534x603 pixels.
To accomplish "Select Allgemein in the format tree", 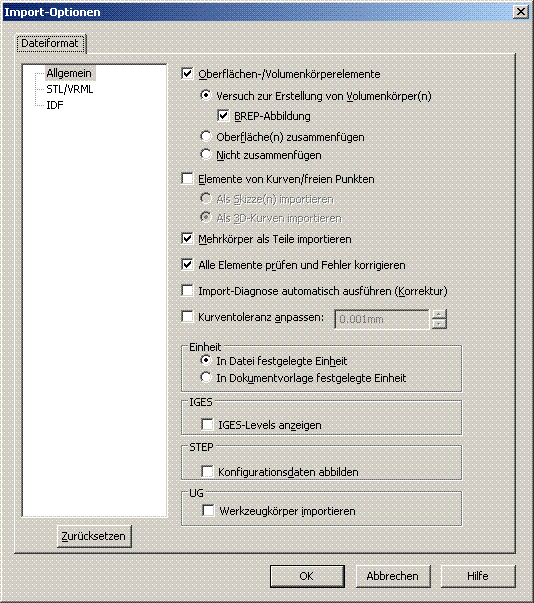I will pyautogui.click(x=69, y=73).
